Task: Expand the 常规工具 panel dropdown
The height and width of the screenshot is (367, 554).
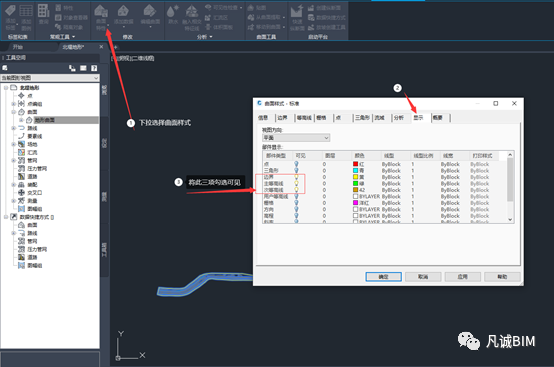Action: [73, 37]
